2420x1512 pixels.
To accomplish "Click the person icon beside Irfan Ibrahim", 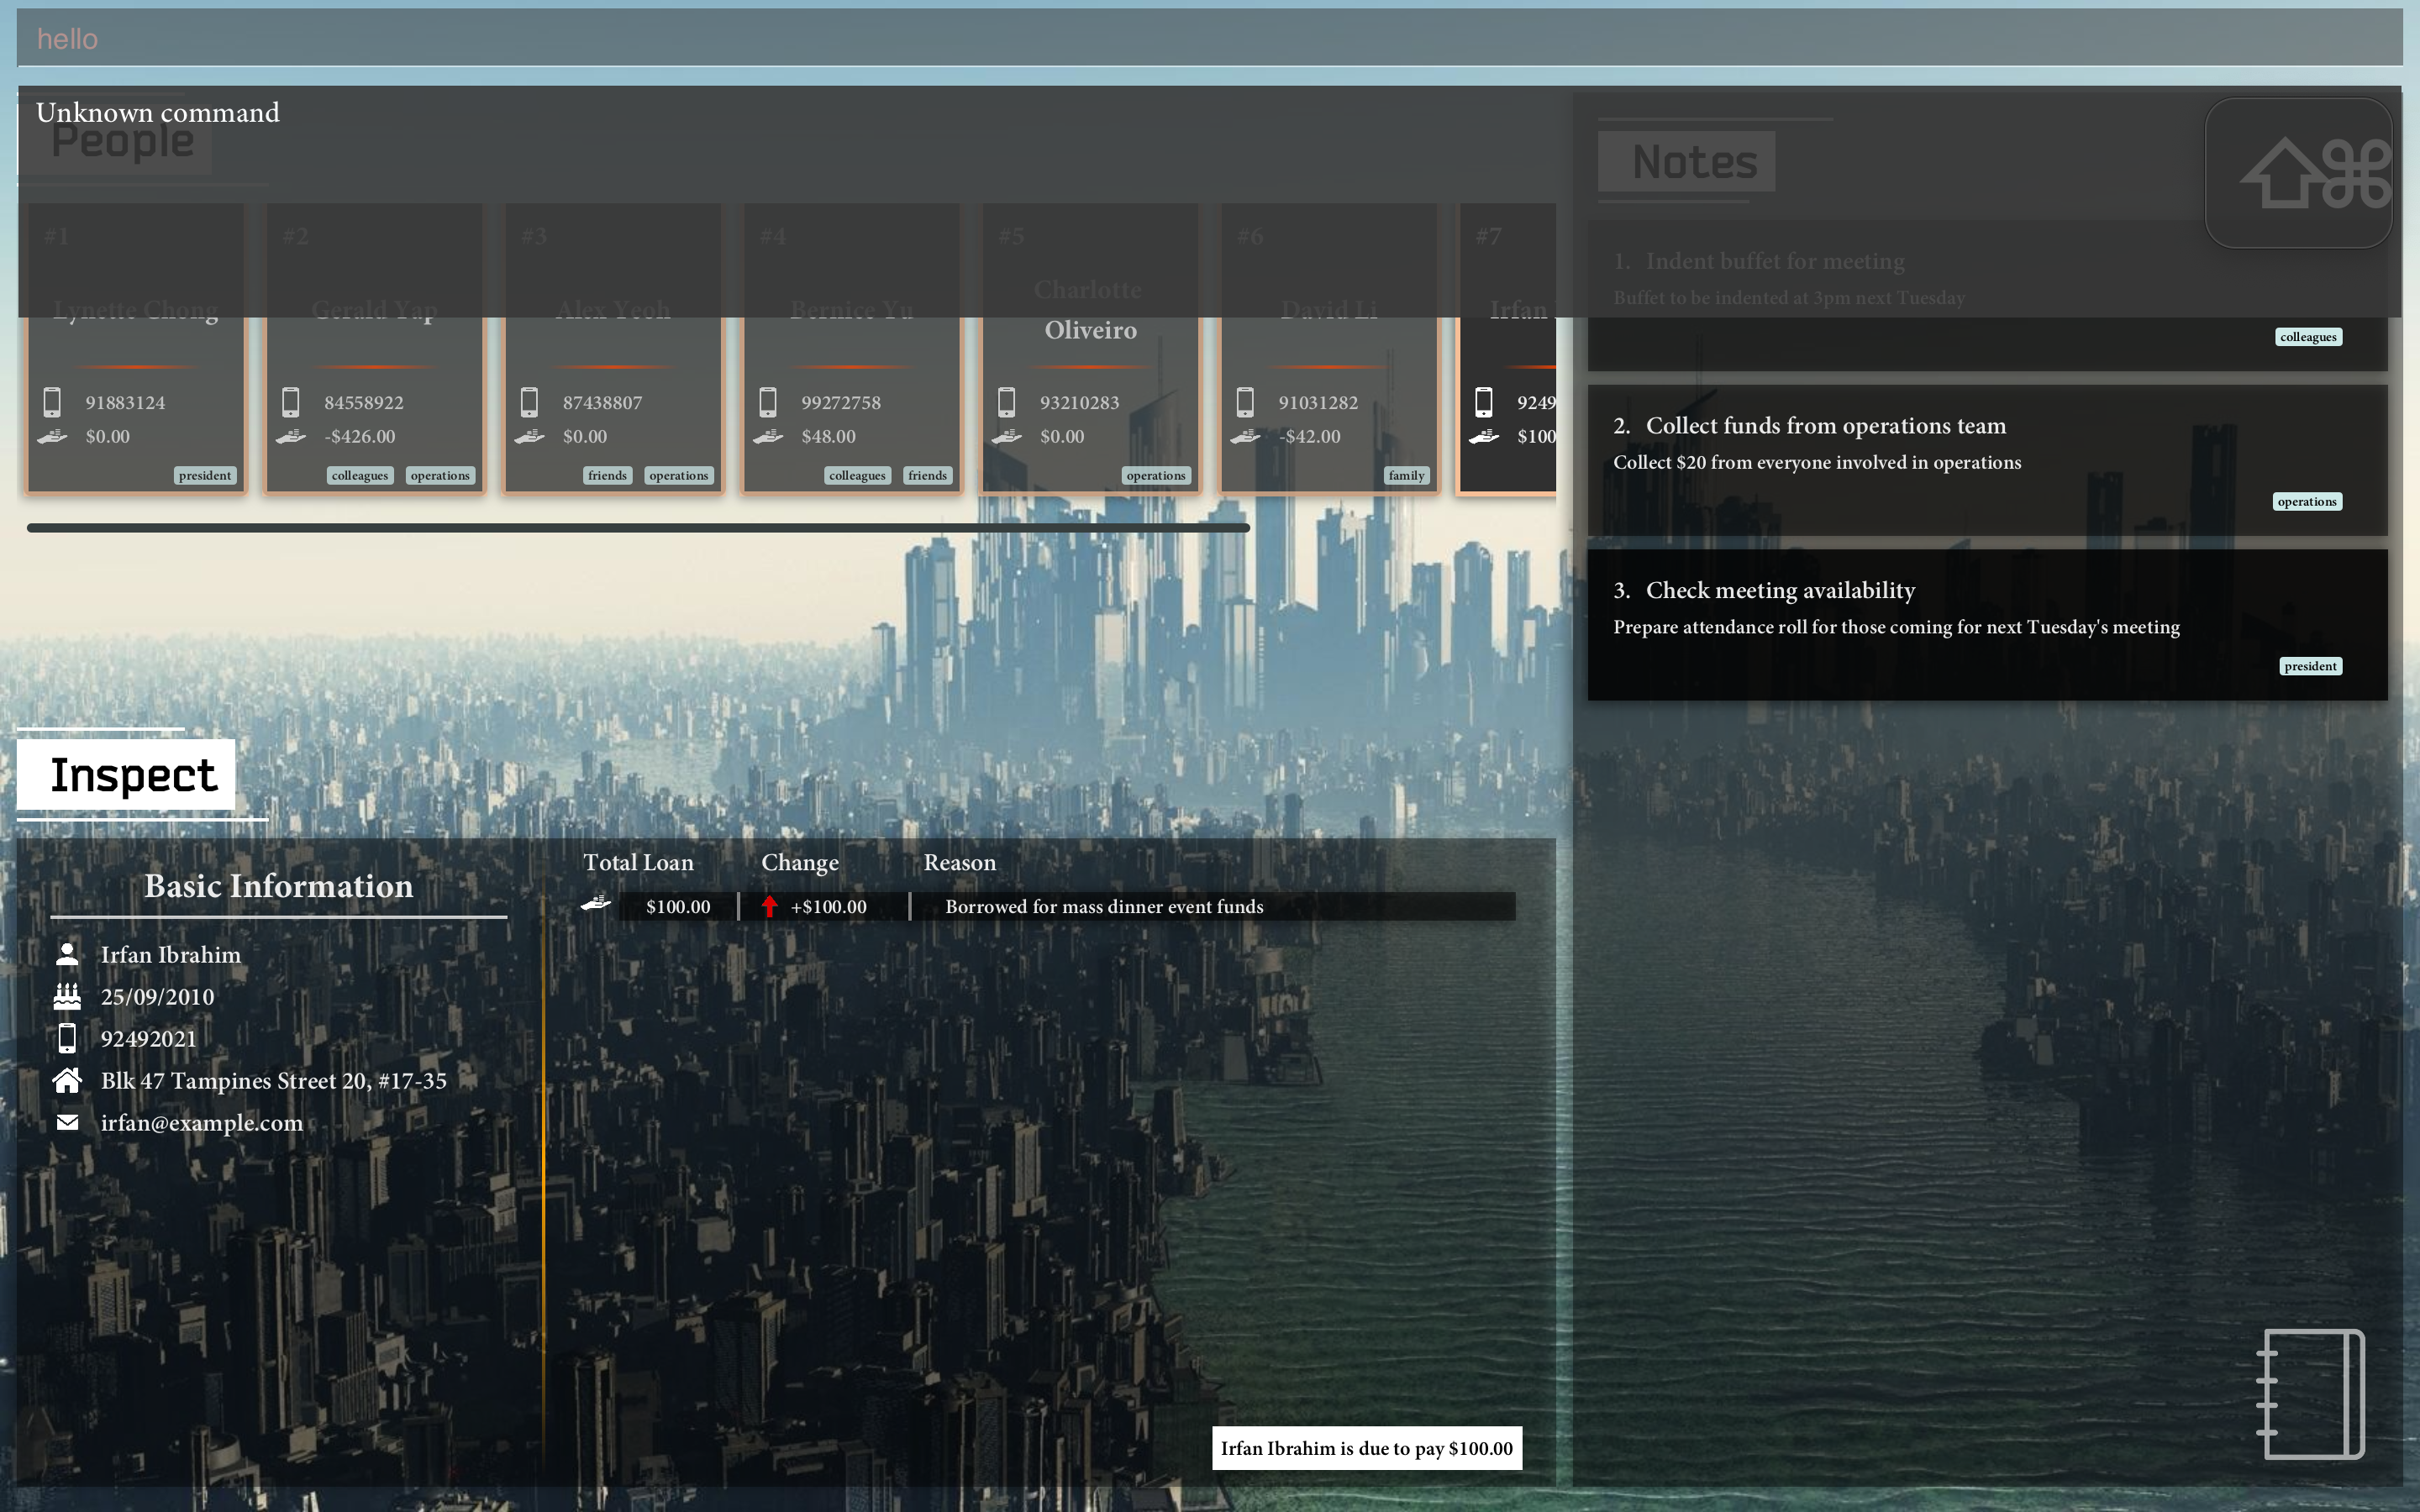I will coord(67,954).
